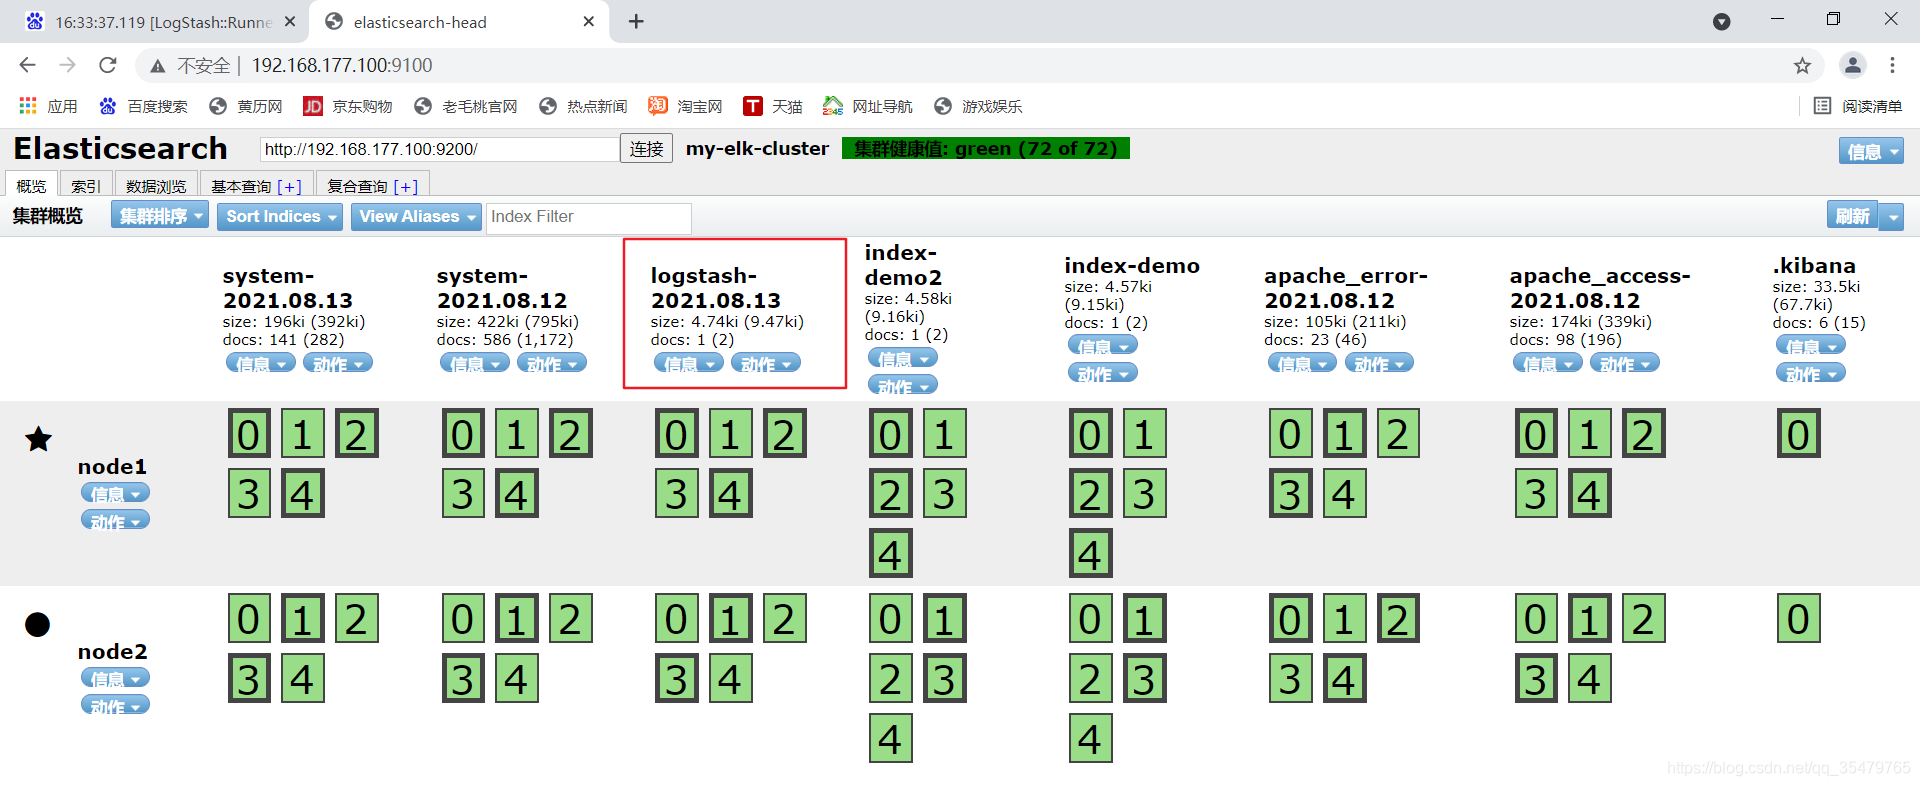Screen dimensions: 1920x786
Task: Switch to the 概览 tab
Action: [x=31, y=186]
